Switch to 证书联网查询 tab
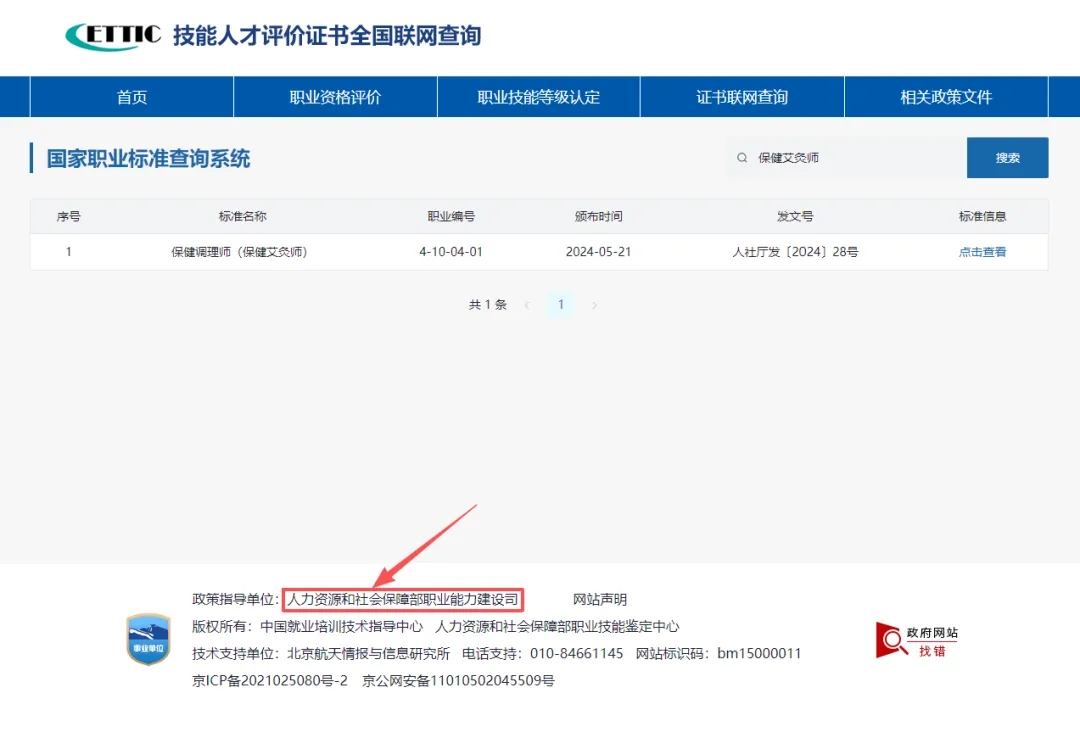This screenshot has height=749, width=1080. tap(742, 97)
